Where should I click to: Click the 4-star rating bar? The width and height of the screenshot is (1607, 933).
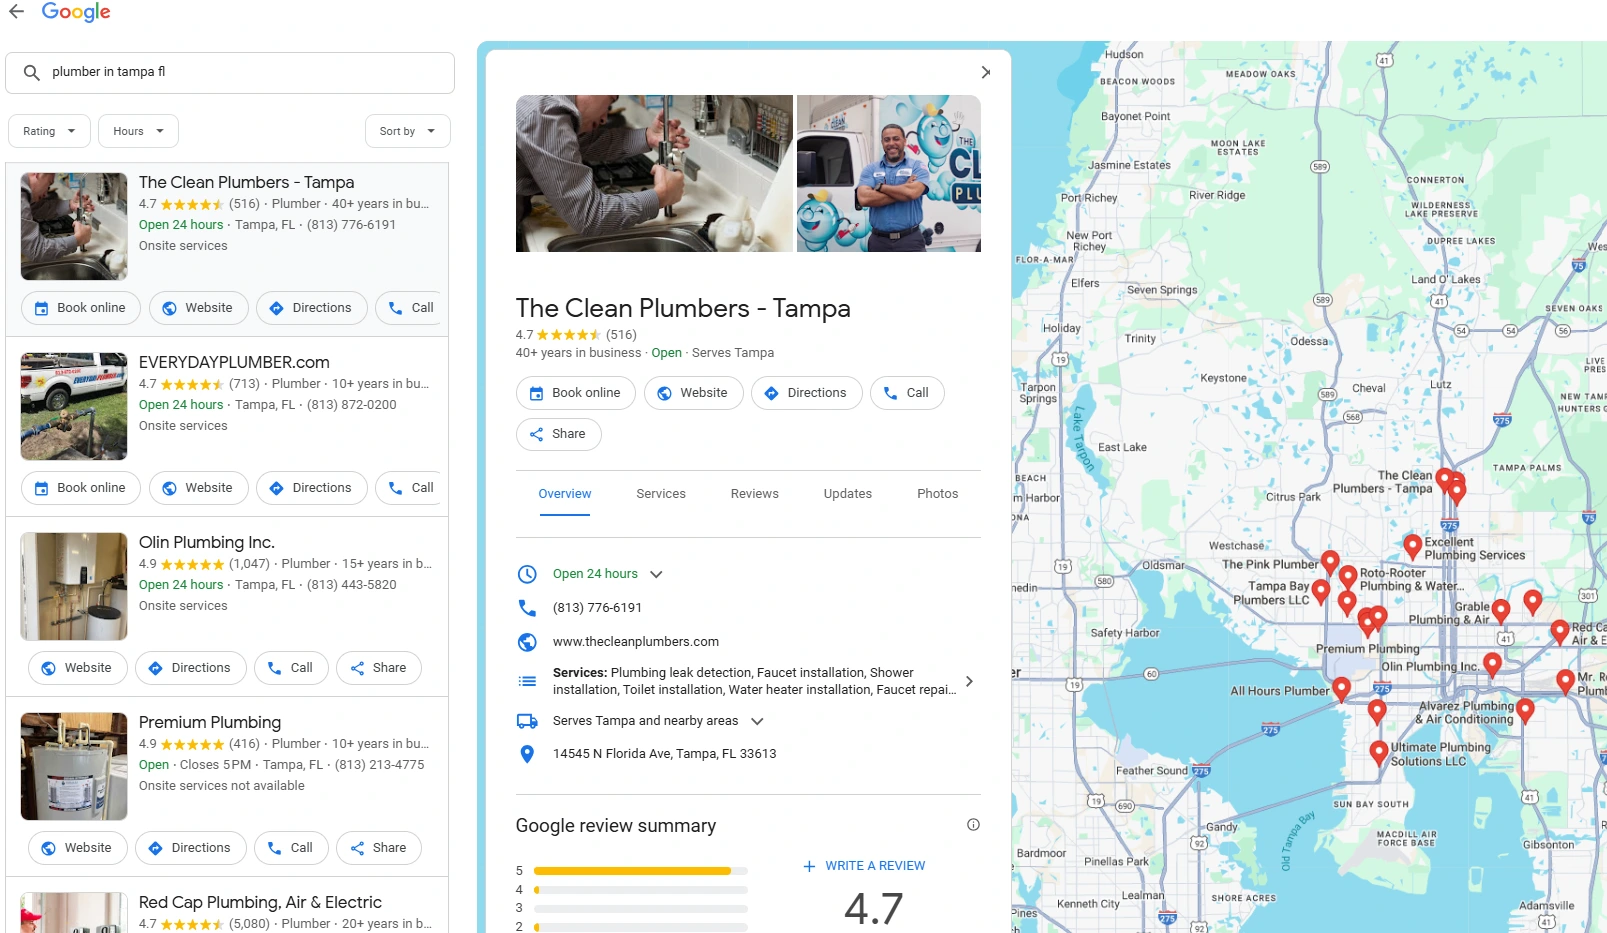(x=641, y=890)
